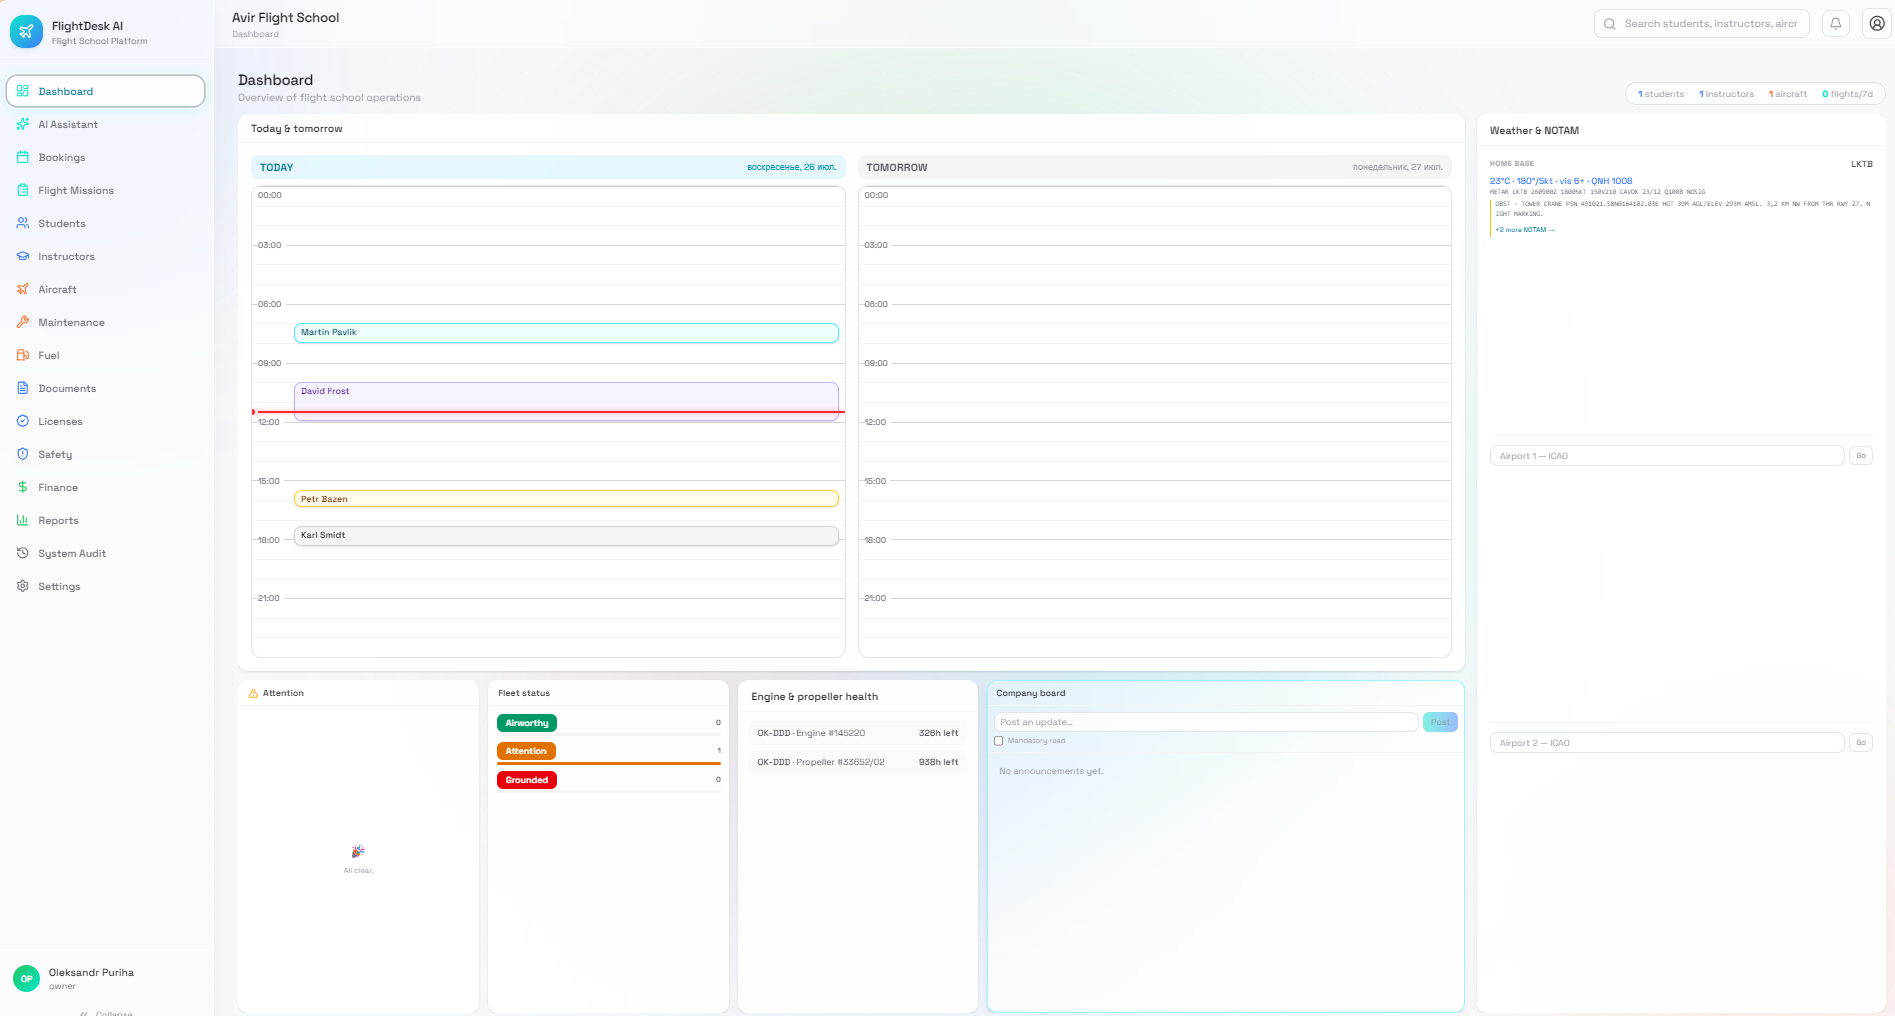The image size is (1895, 1016).
Task: Click the Post an update field
Action: pyautogui.click(x=1206, y=722)
